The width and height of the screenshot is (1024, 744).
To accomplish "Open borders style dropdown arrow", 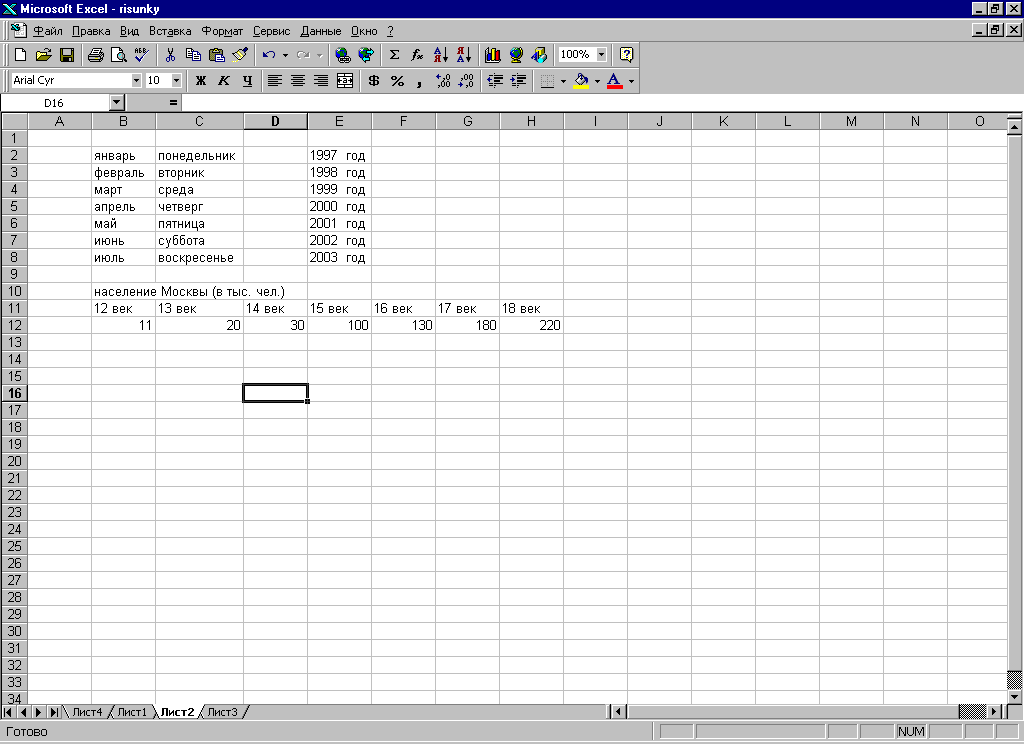I will (564, 81).
